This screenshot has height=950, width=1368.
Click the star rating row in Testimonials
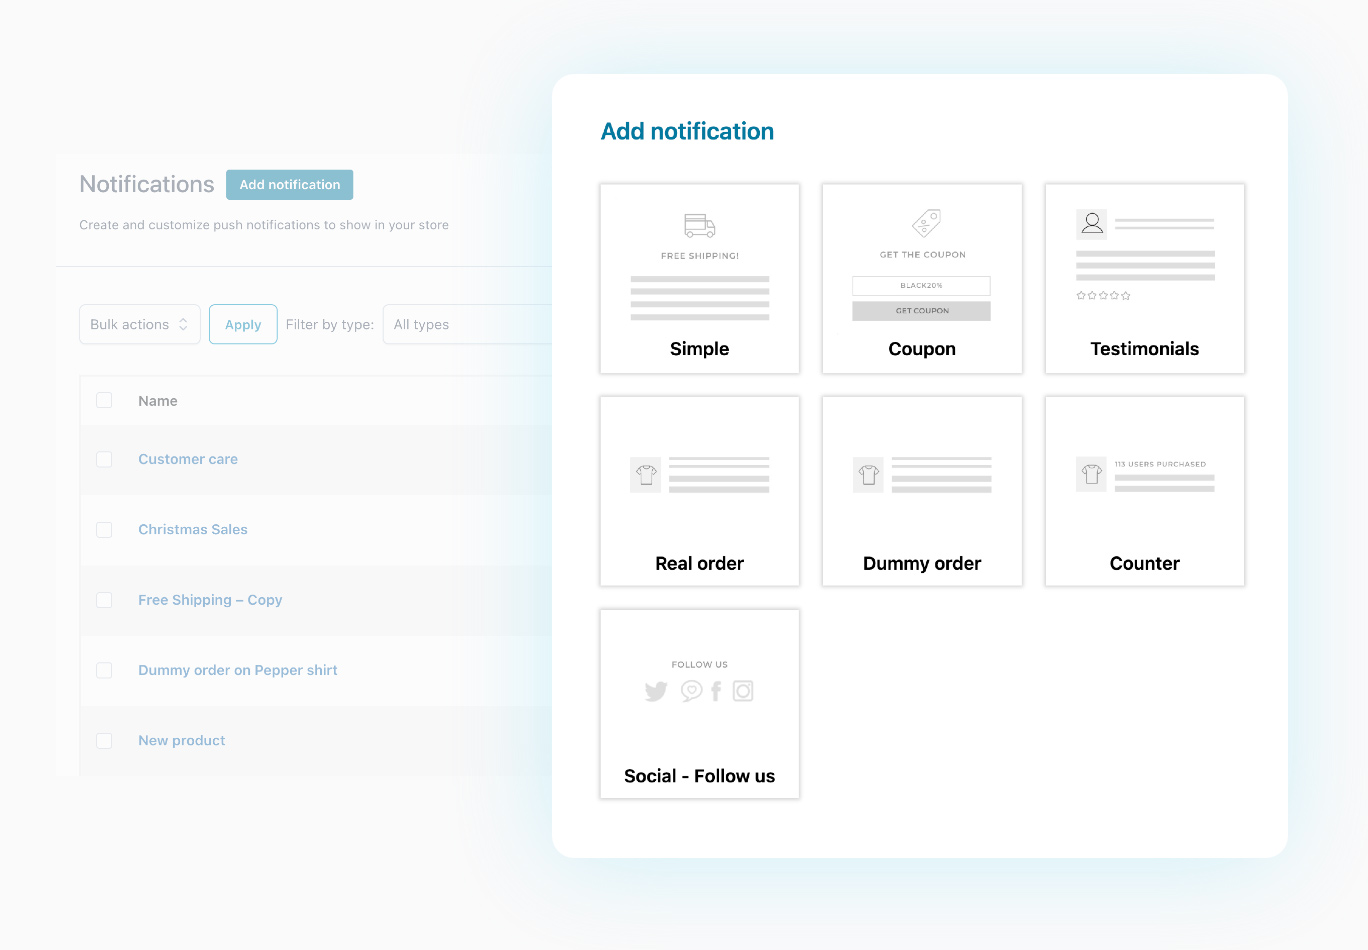(x=1104, y=296)
